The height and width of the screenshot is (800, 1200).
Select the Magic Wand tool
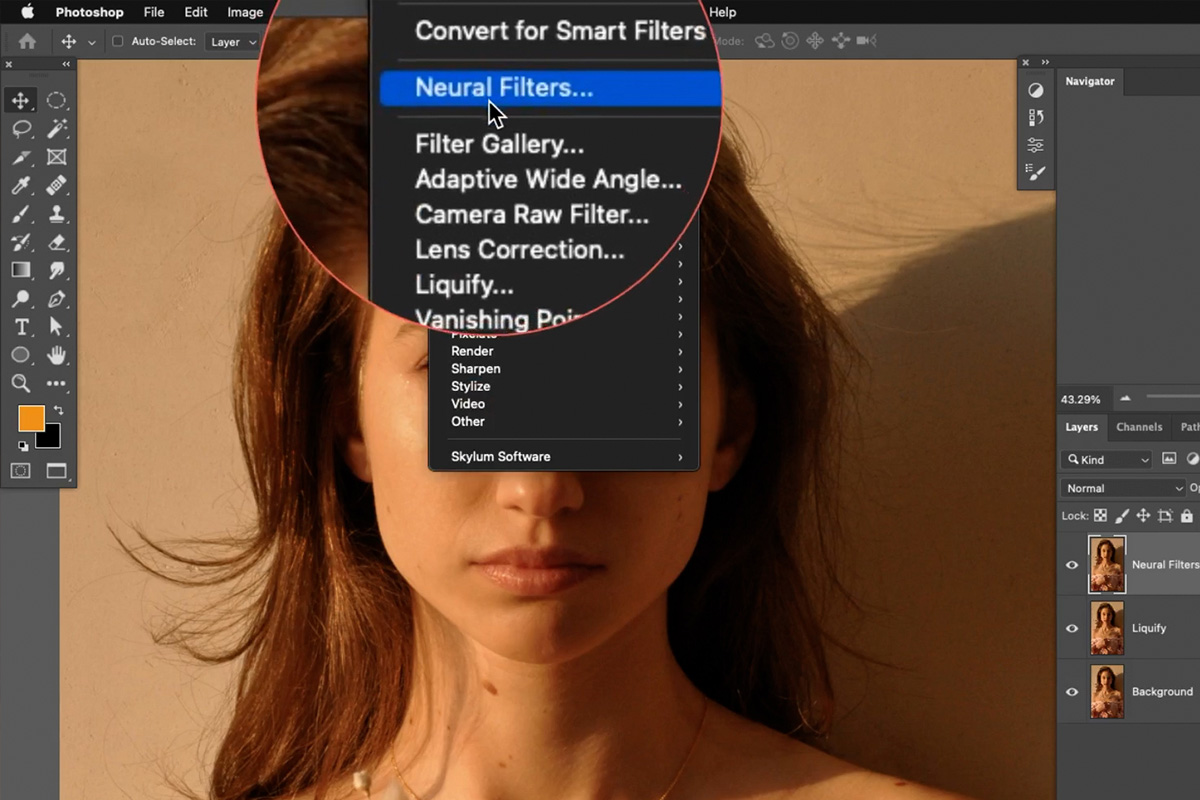(x=56, y=129)
